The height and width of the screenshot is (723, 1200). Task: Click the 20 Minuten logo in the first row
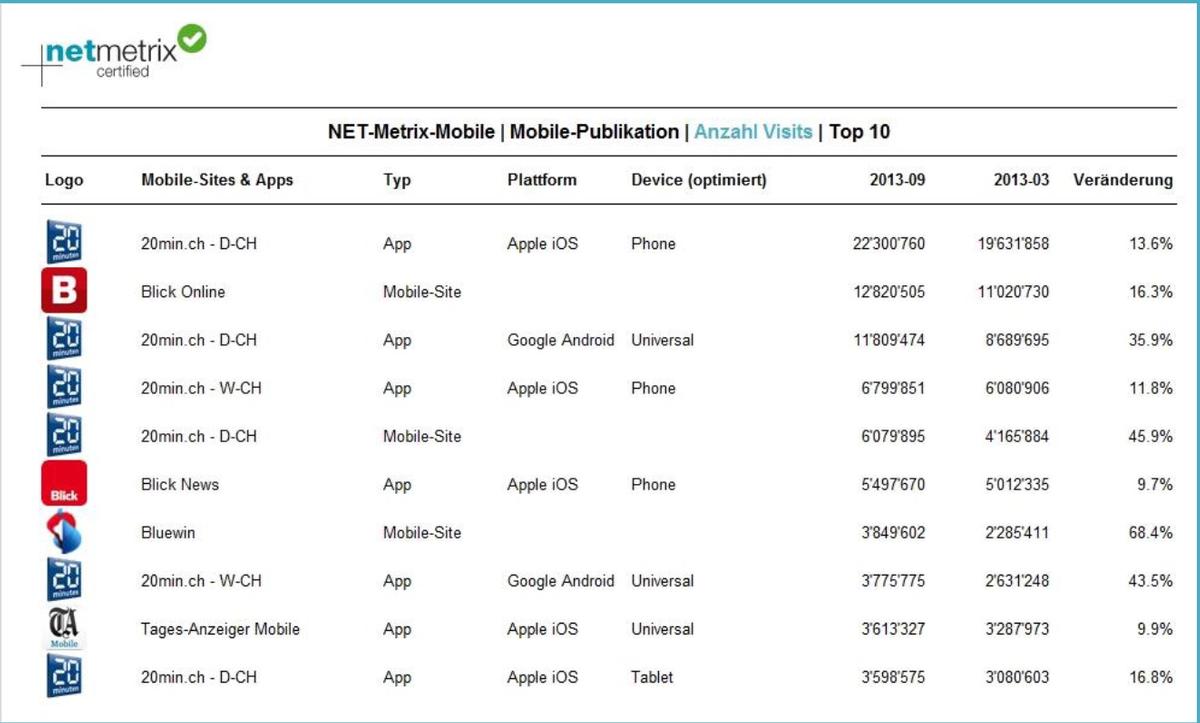[64, 243]
